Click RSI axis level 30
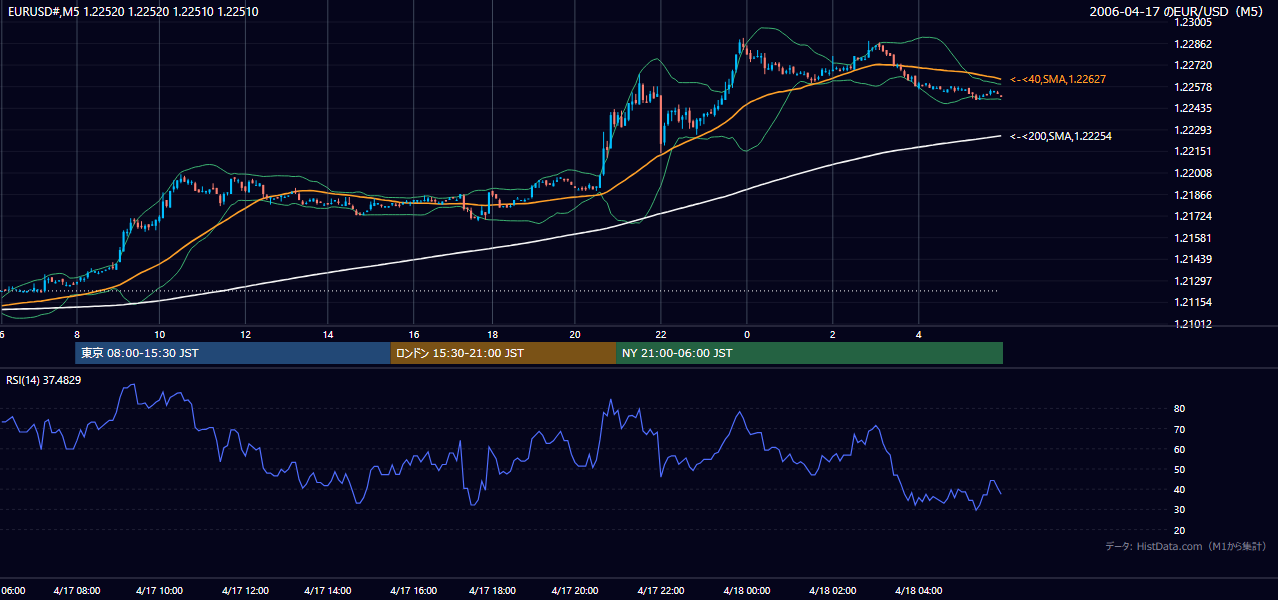 (1180, 510)
